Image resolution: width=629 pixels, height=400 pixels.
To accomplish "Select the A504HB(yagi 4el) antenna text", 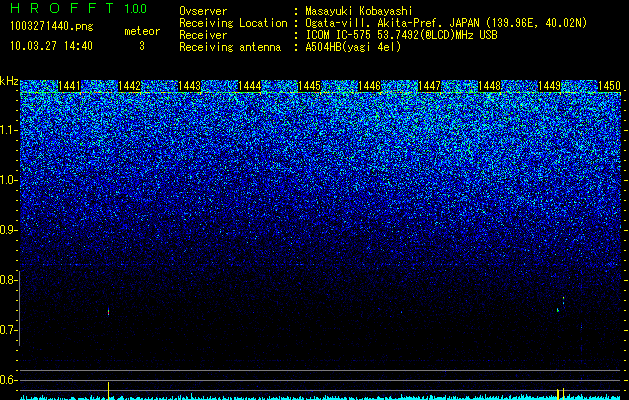I will pyautogui.click(x=353, y=47).
